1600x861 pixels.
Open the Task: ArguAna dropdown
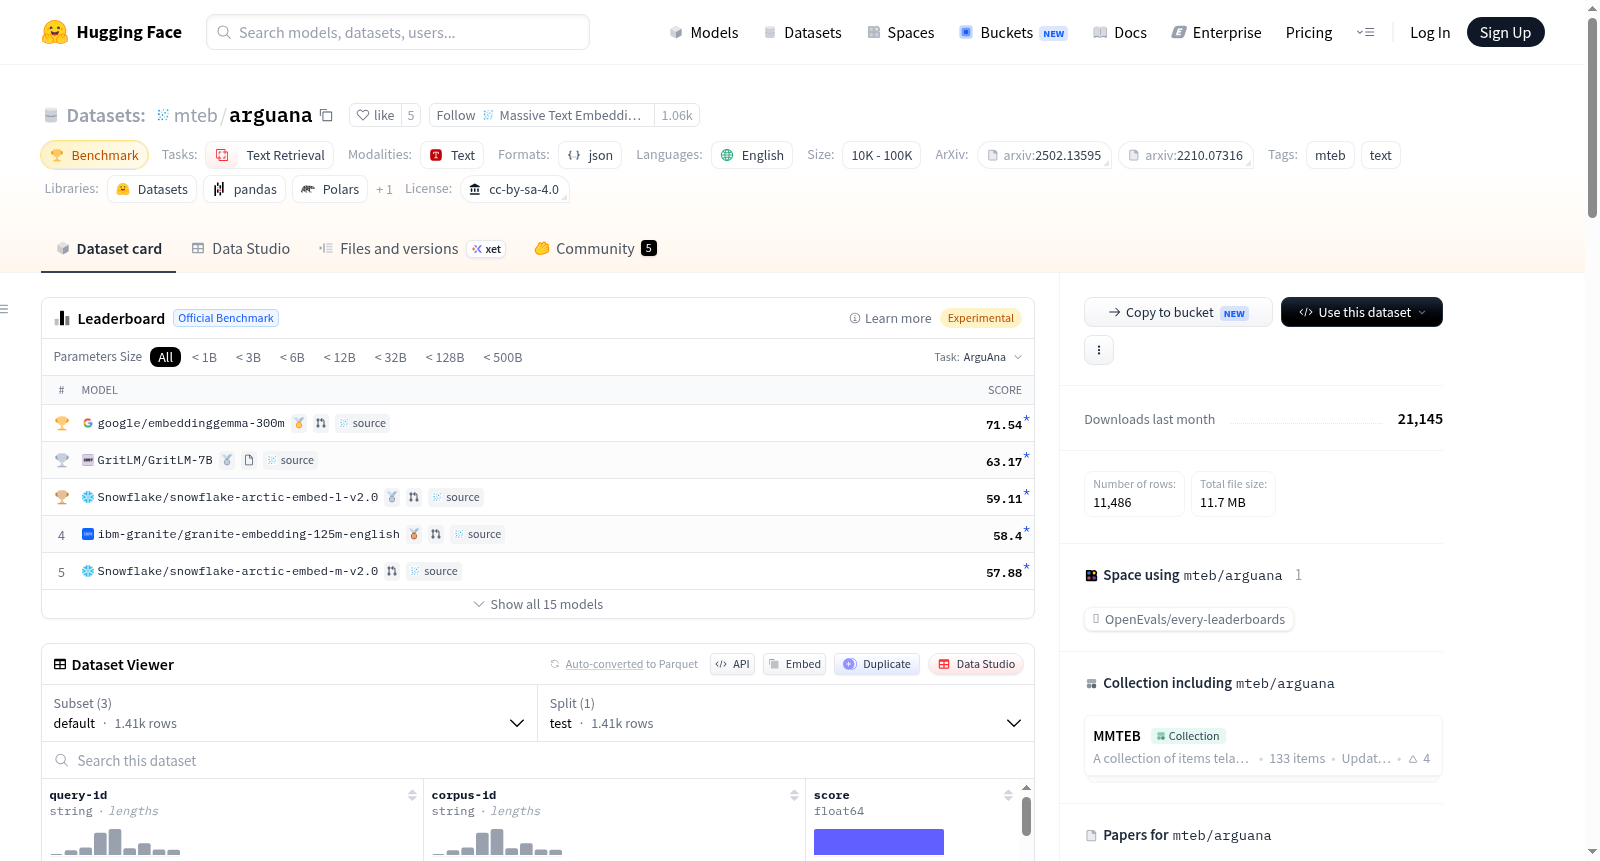click(978, 357)
